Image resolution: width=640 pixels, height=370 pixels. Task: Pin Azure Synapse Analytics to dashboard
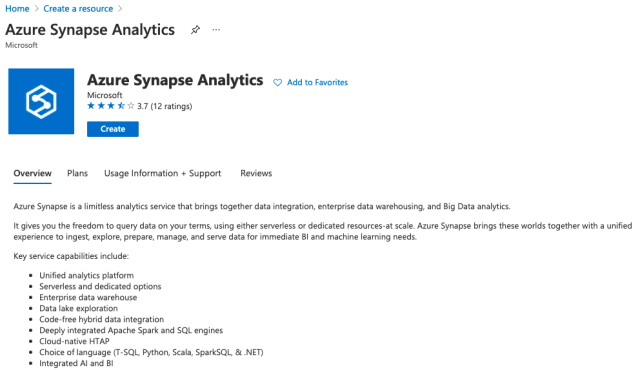[x=195, y=30]
